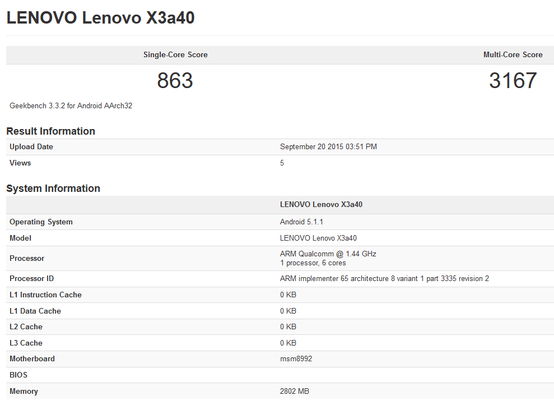The image size is (554, 400).
Task: Select the L1 Instruction Cache row label
Action: (x=46, y=295)
